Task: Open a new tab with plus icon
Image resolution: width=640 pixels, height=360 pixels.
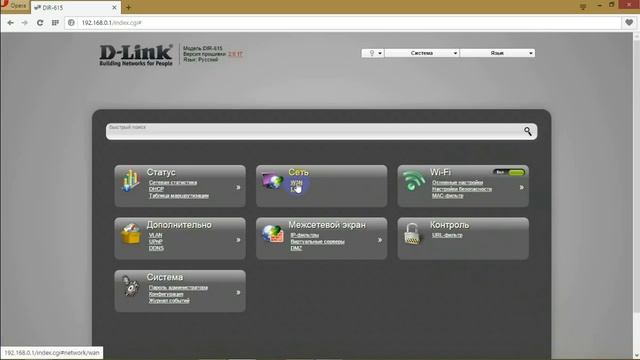Action: [x=128, y=7]
